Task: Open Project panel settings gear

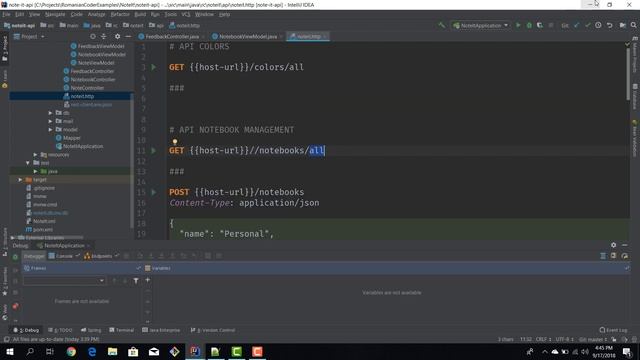Action: 117,36
